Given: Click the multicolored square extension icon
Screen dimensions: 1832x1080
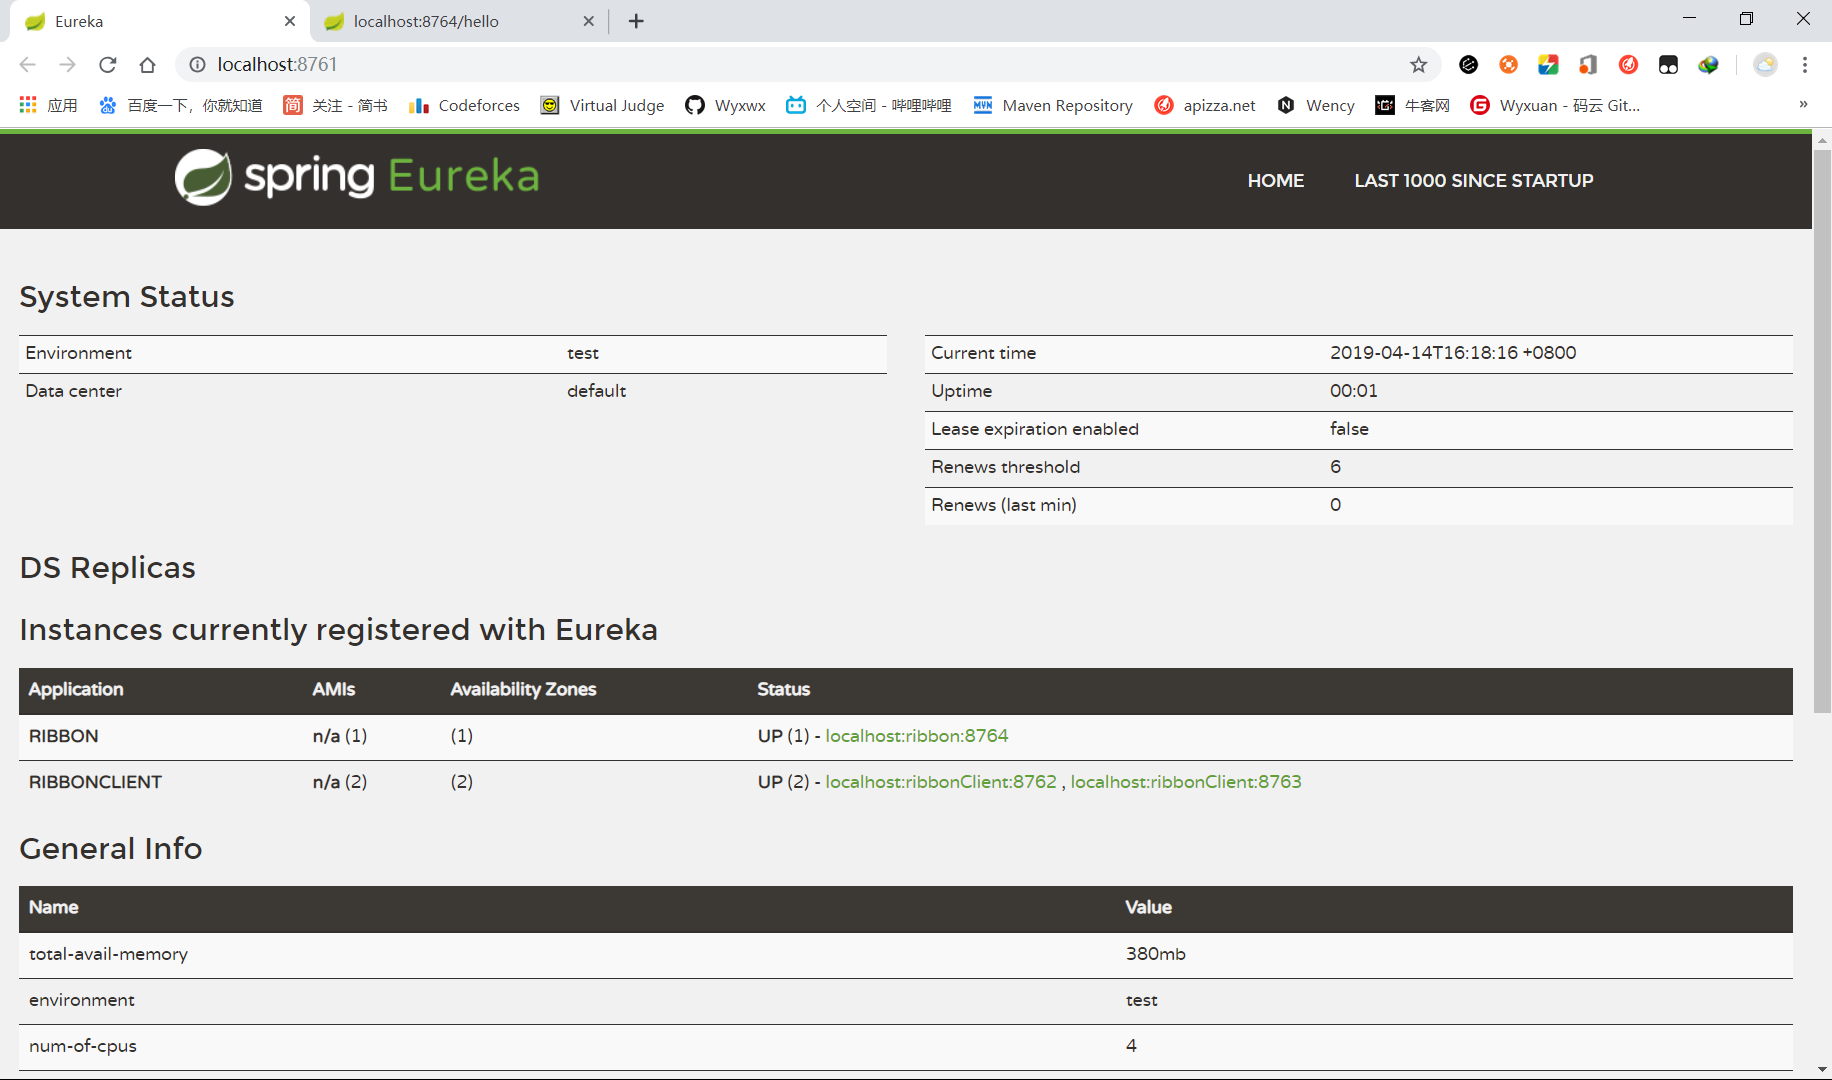Looking at the screenshot, I should tap(1548, 65).
